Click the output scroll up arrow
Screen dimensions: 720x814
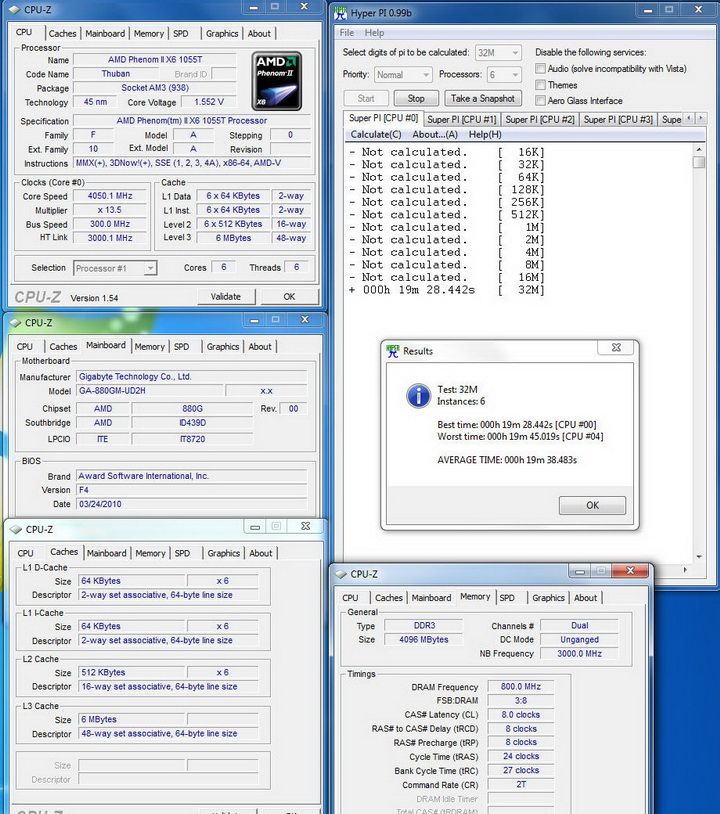pos(699,150)
